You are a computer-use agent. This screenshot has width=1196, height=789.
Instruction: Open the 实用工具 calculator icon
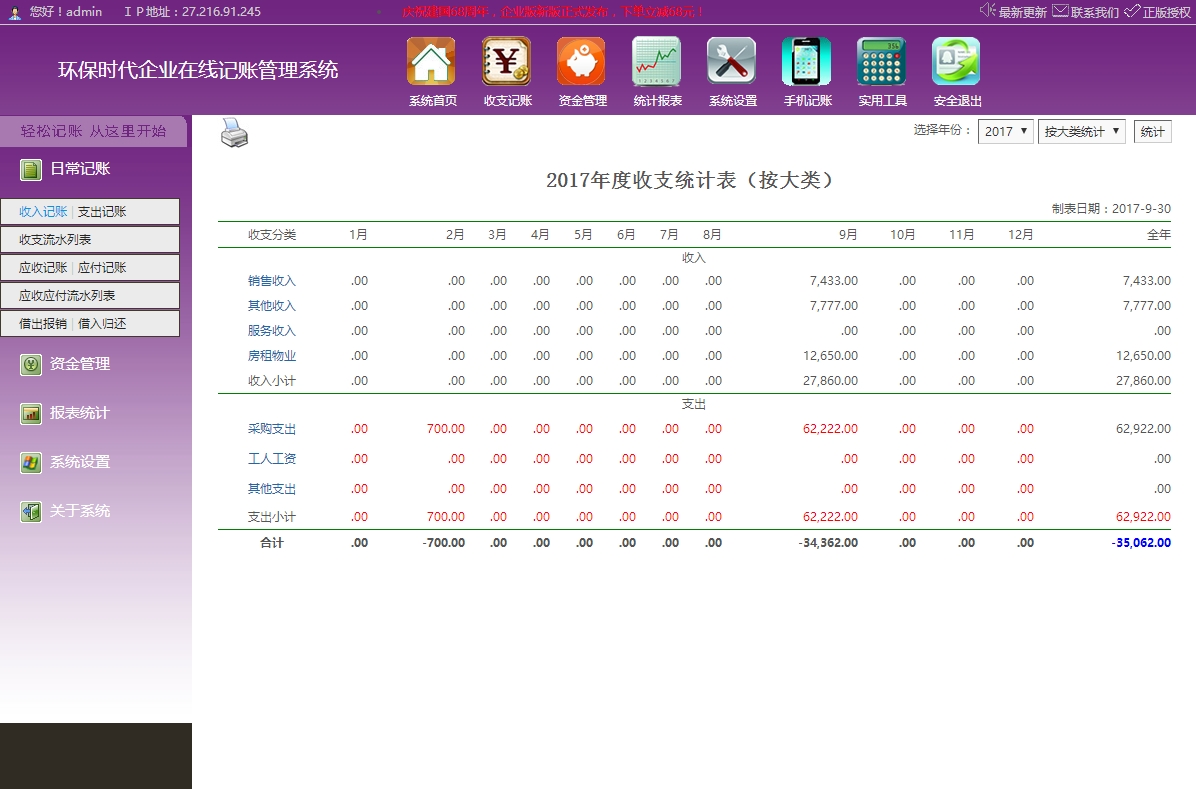coord(881,62)
